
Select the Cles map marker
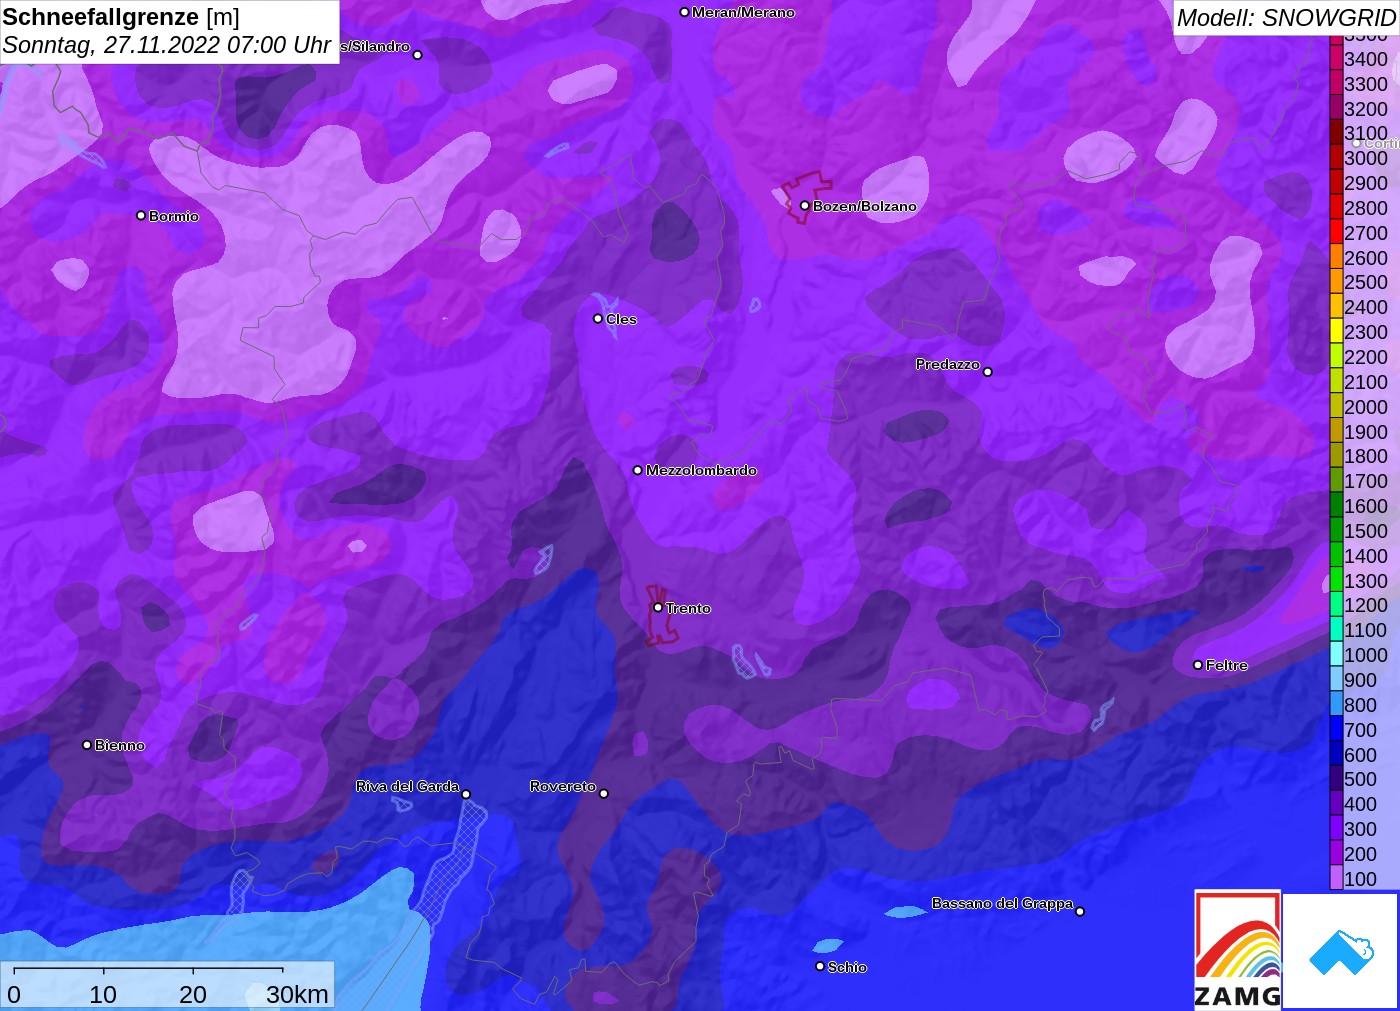[598, 319]
